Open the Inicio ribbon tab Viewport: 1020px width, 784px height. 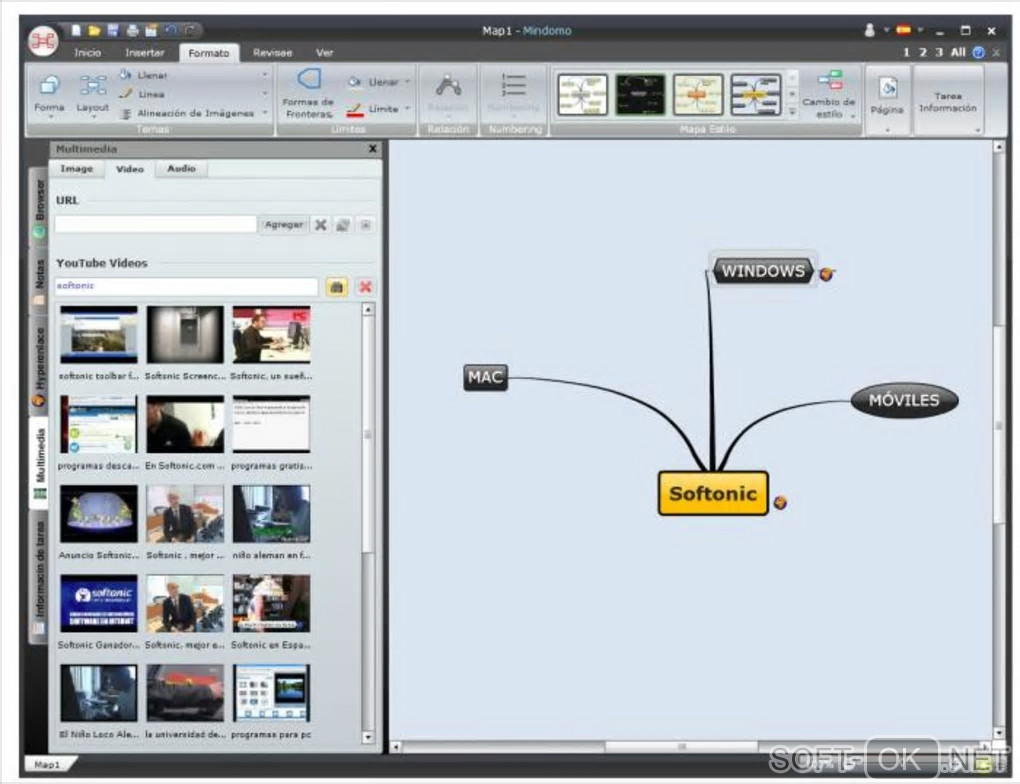[87, 53]
